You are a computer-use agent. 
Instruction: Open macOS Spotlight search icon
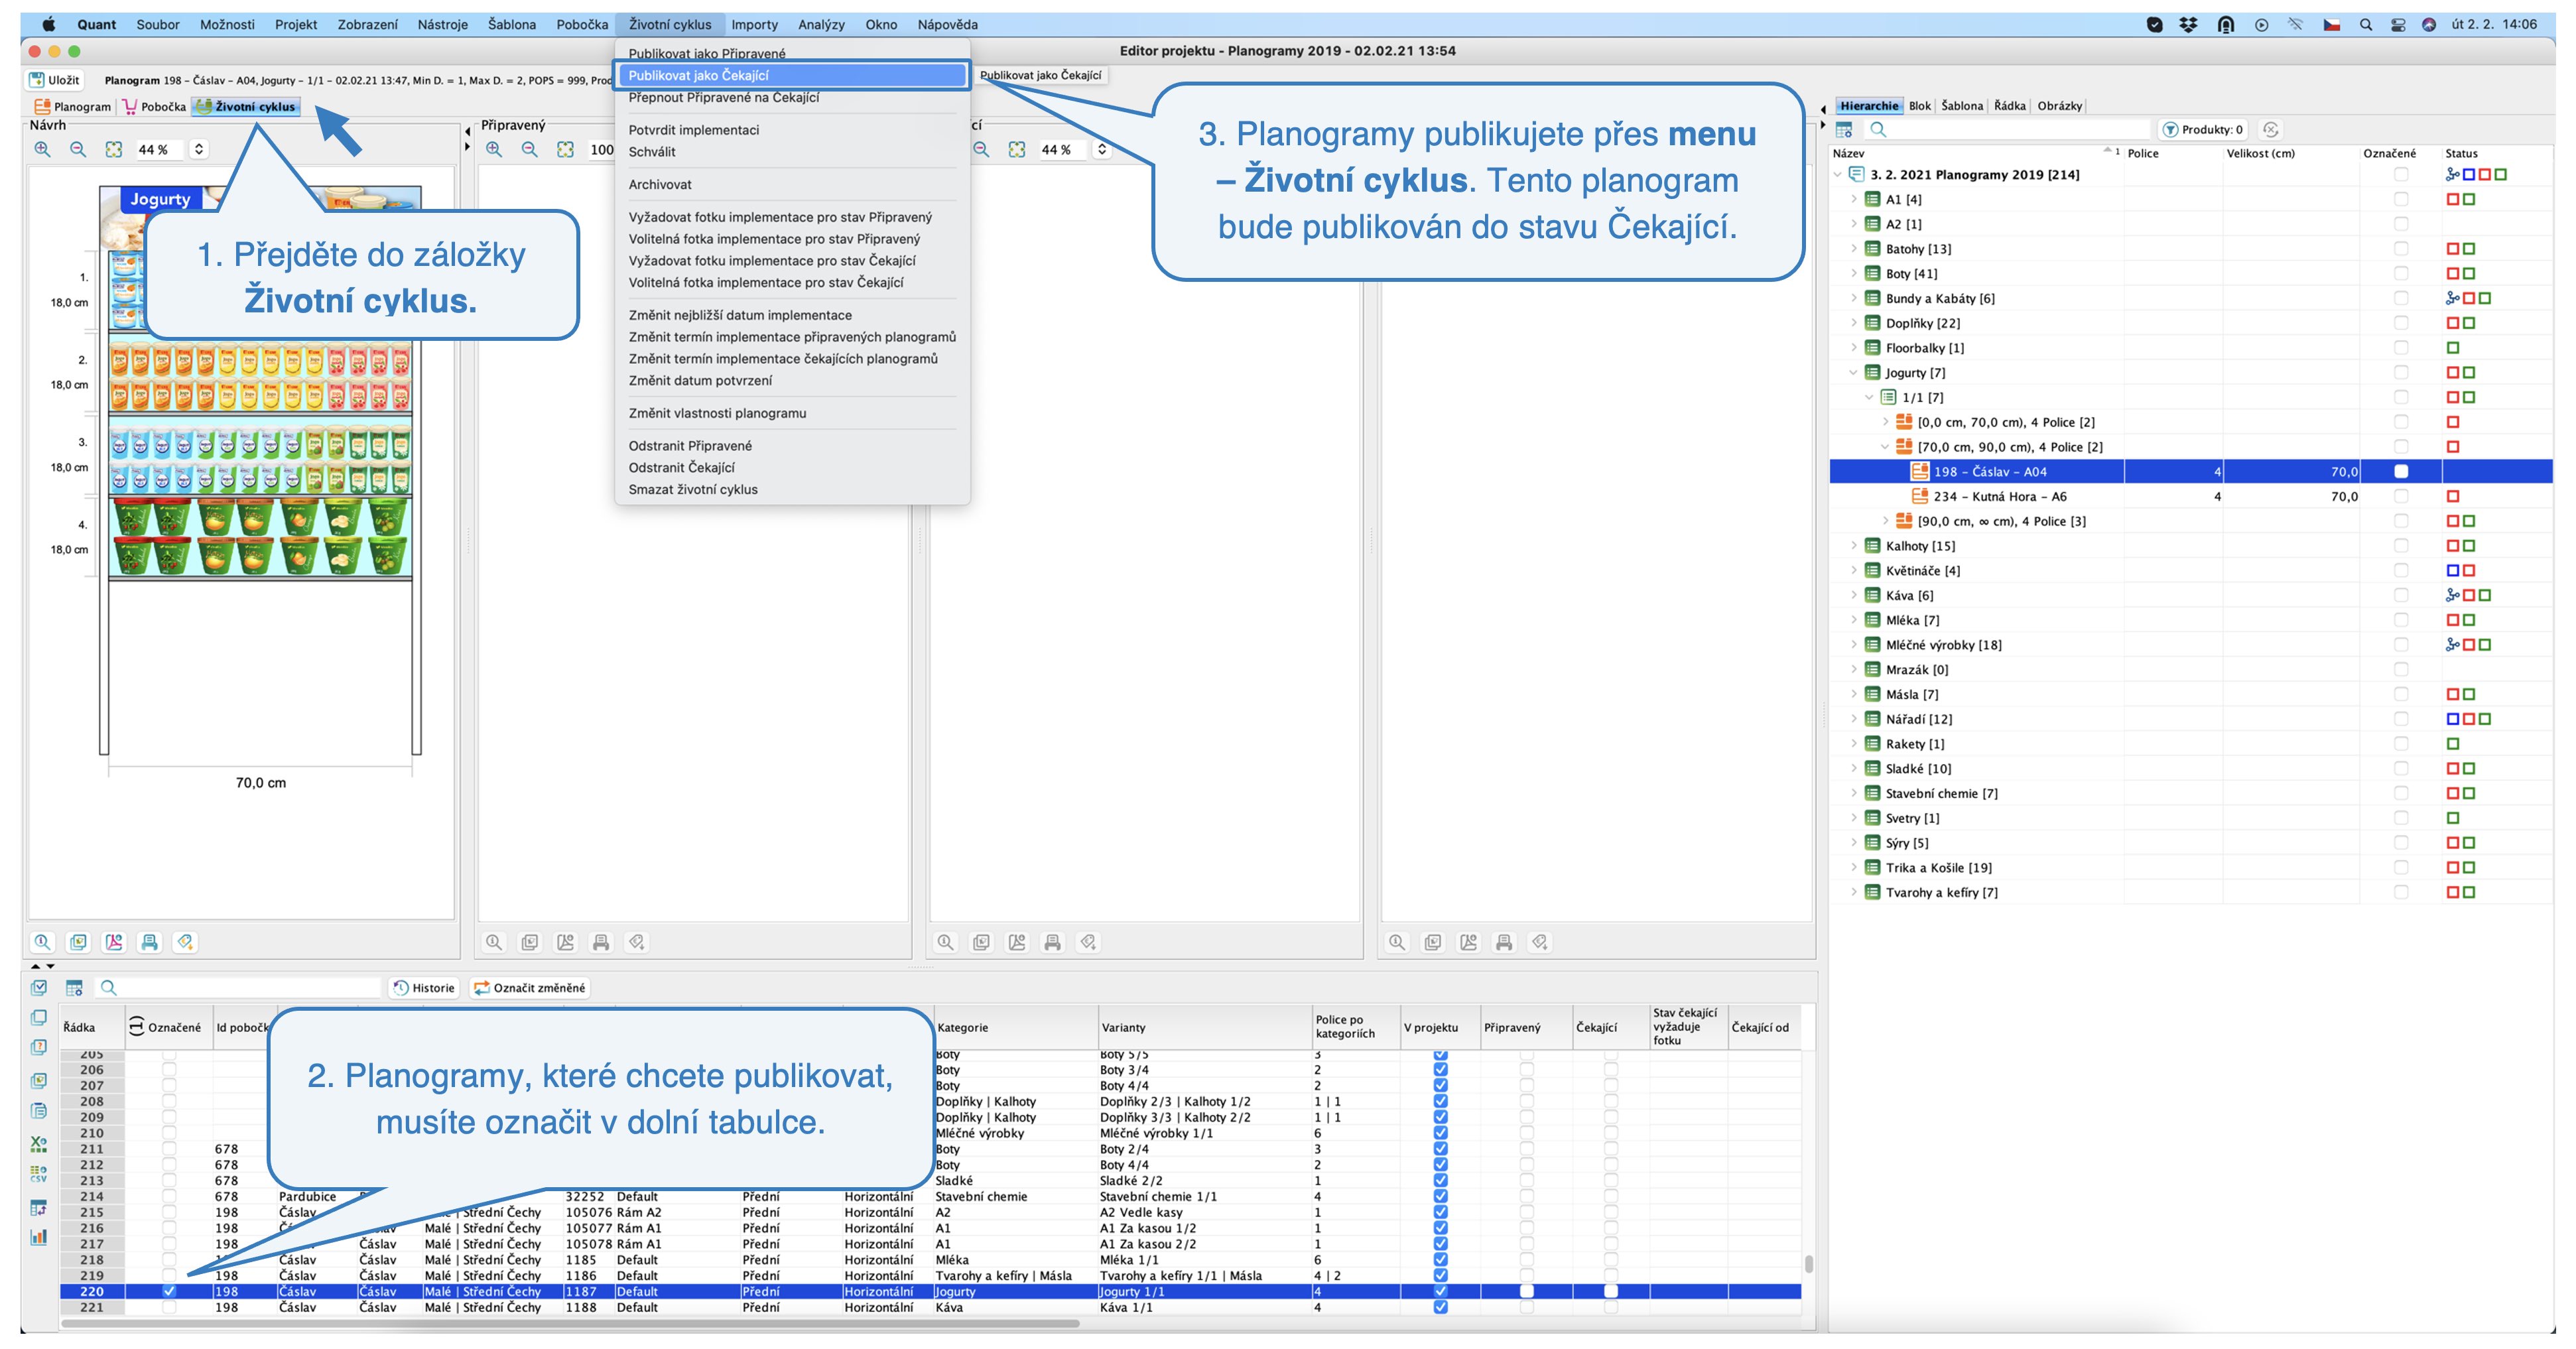[x=2366, y=25]
